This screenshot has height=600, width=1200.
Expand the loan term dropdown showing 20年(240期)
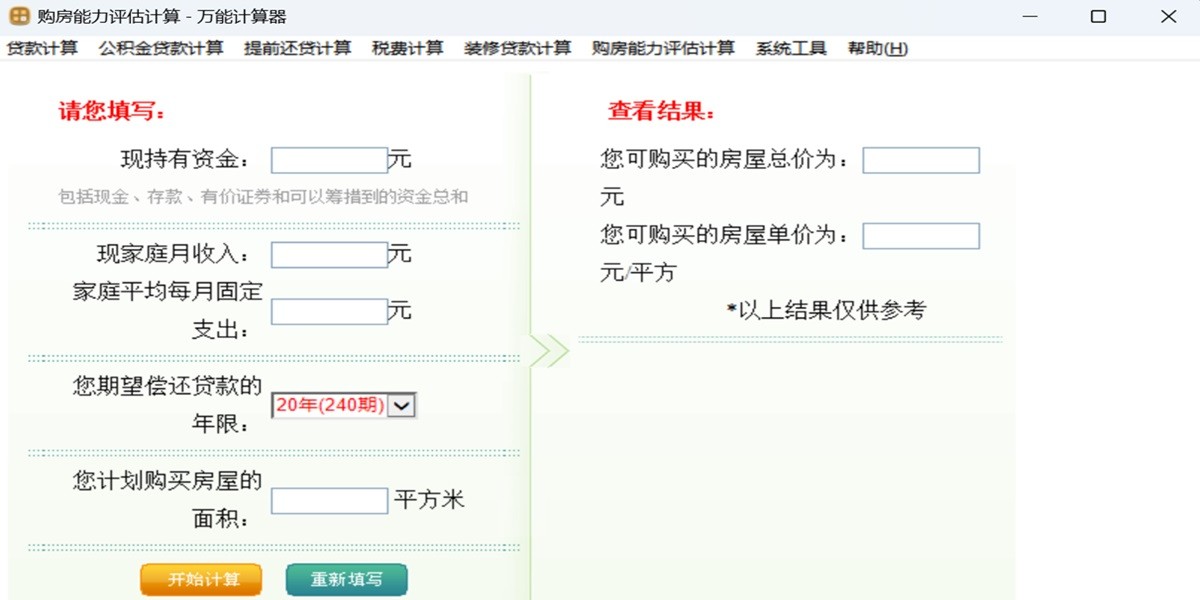point(401,405)
